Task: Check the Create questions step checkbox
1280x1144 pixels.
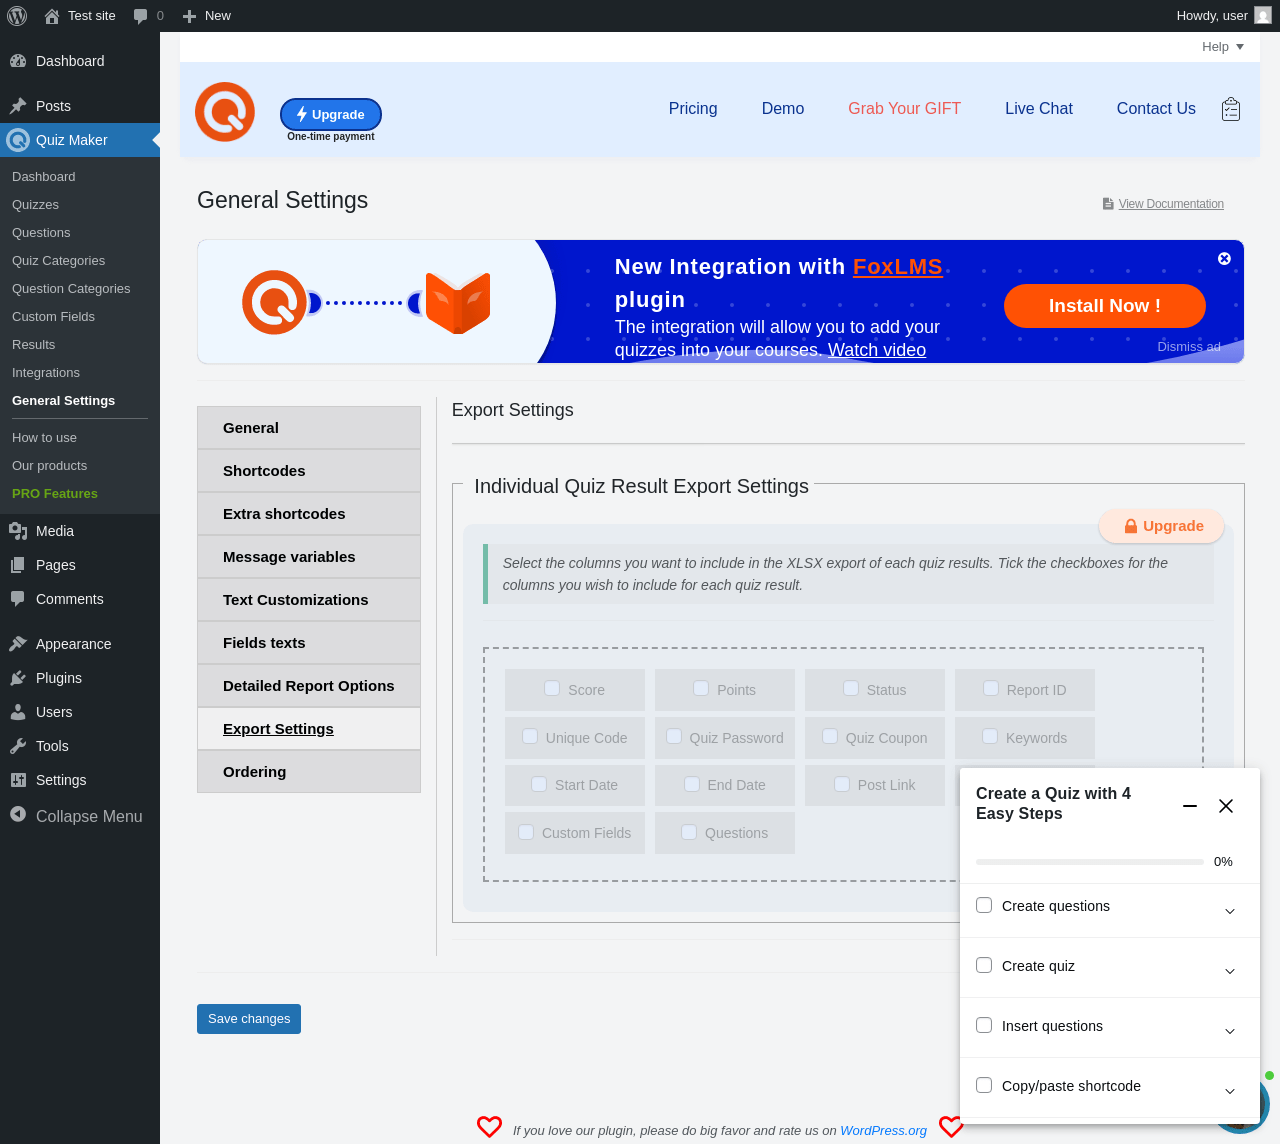Action: (984, 905)
